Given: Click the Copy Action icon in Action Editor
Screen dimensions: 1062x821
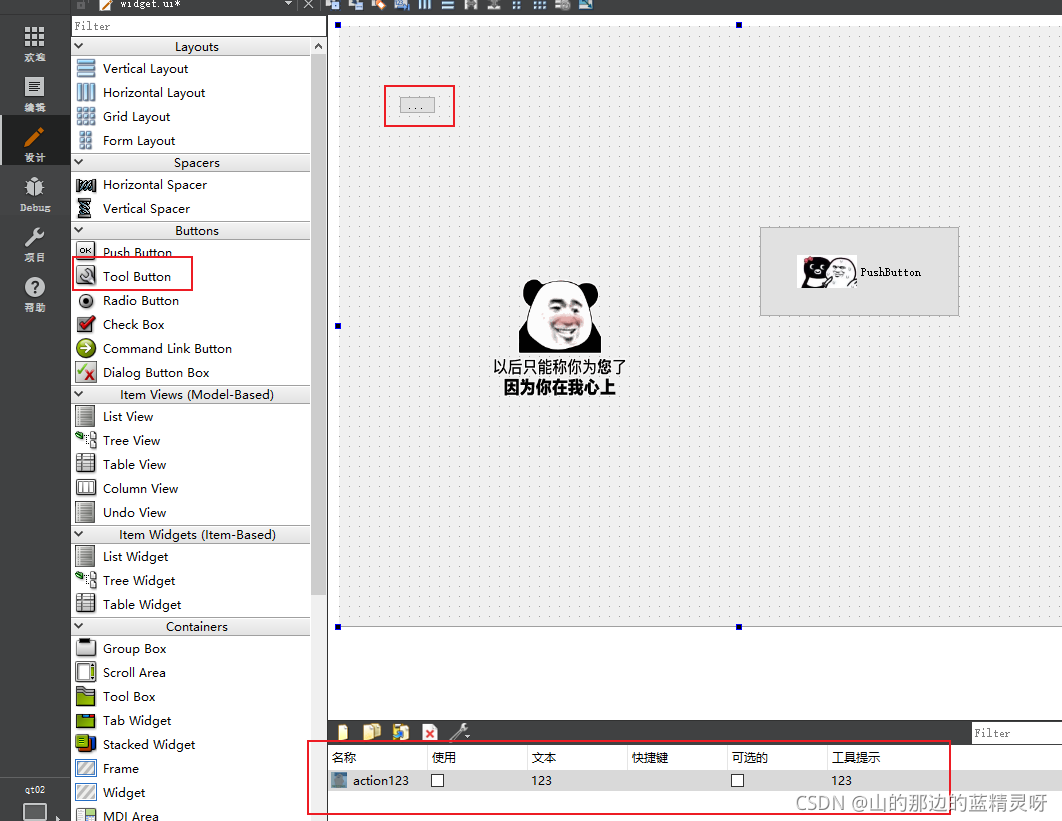Looking at the screenshot, I should click(x=371, y=732).
